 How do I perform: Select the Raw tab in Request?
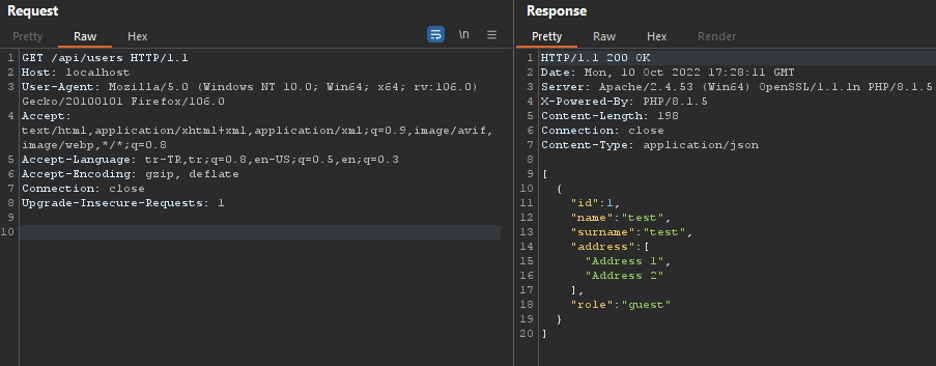tap(85, 36)
